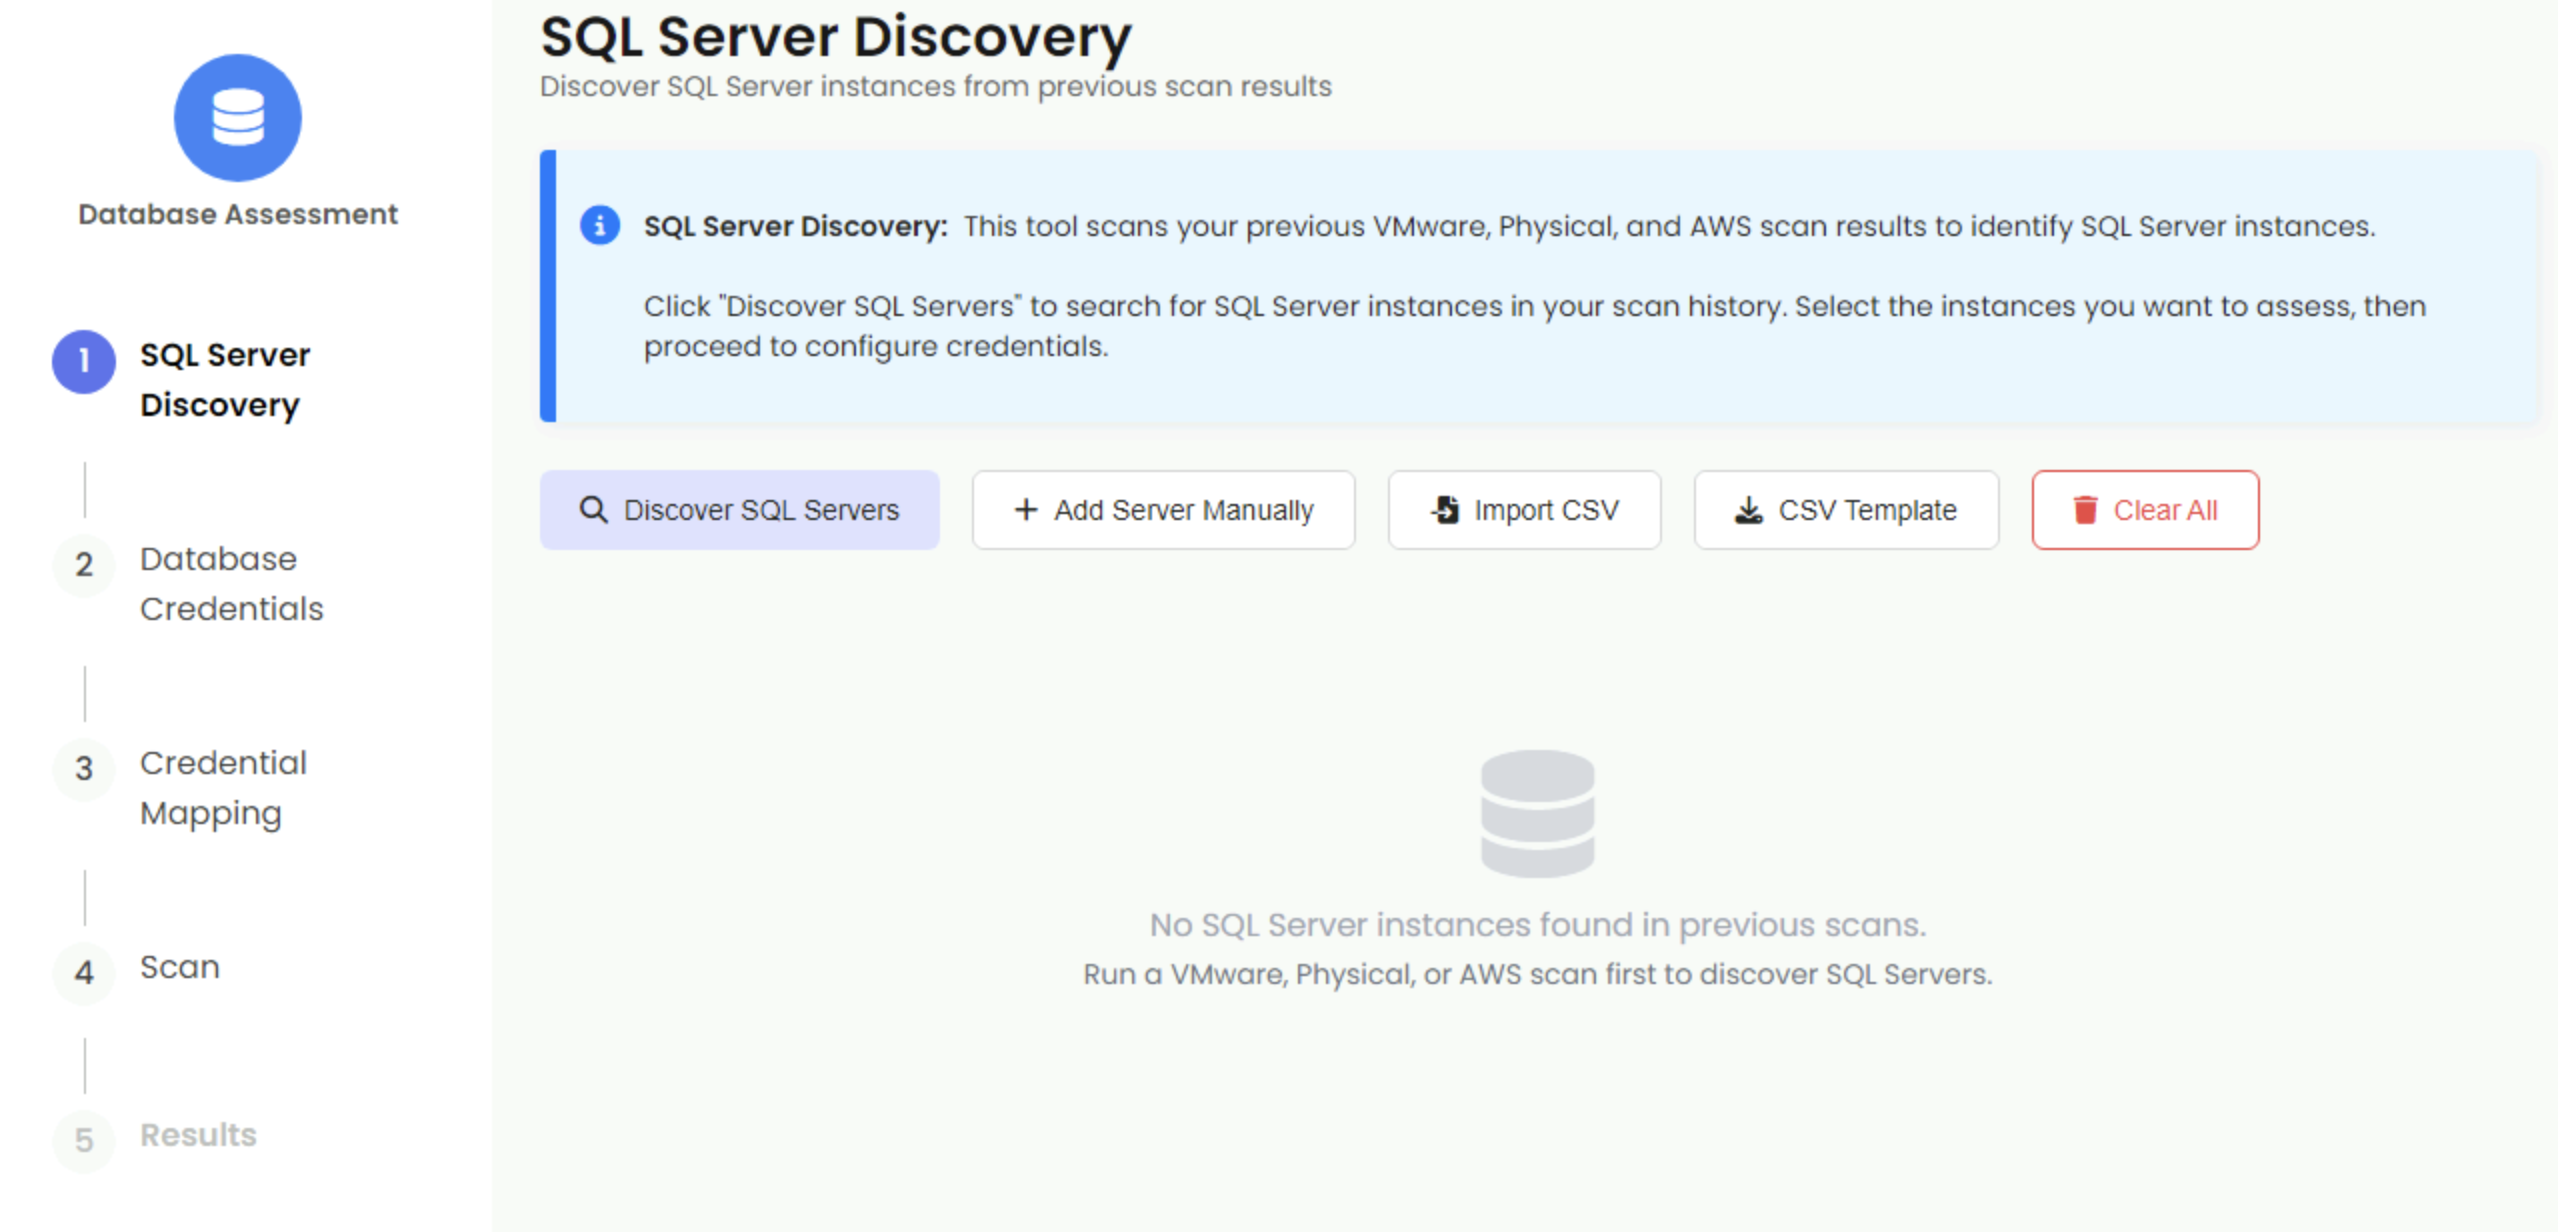The height and width of the screenshot is (1232, 2558).
Task: Click the Database Assessment database icon
Action: pos(237,117)
